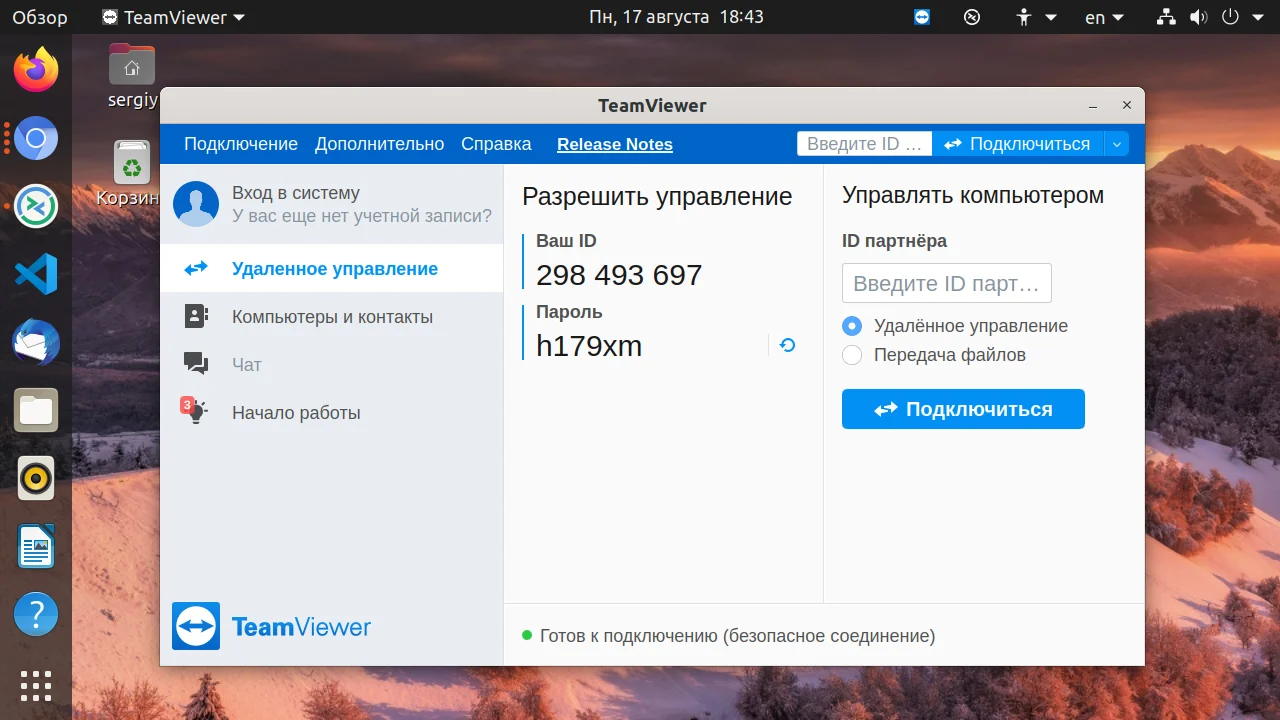Launch Firefox from the dock
The width and height of the screenshot is (1280, 720).
click(36, 70)
